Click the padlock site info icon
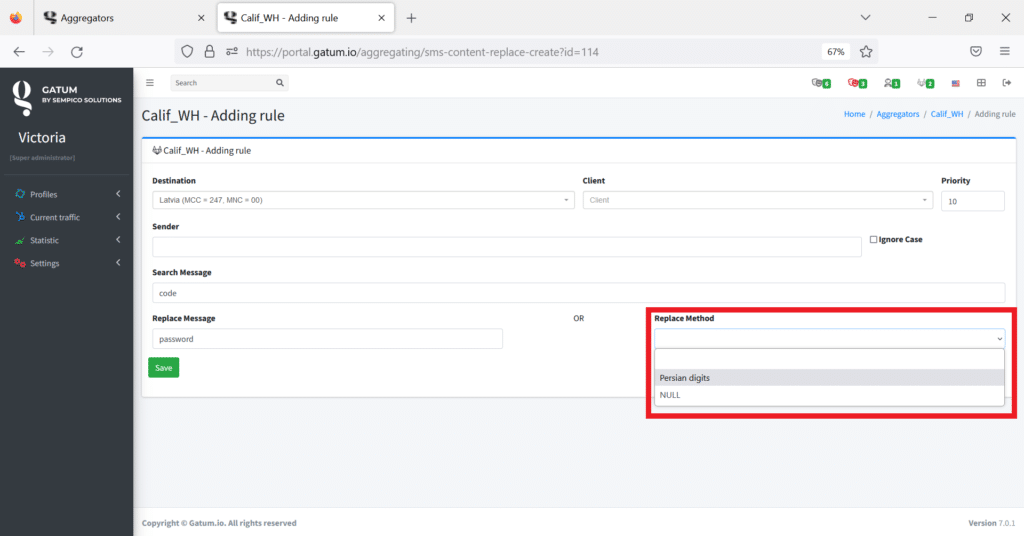This screenshot has height=536, width=1024. (209, 52)
